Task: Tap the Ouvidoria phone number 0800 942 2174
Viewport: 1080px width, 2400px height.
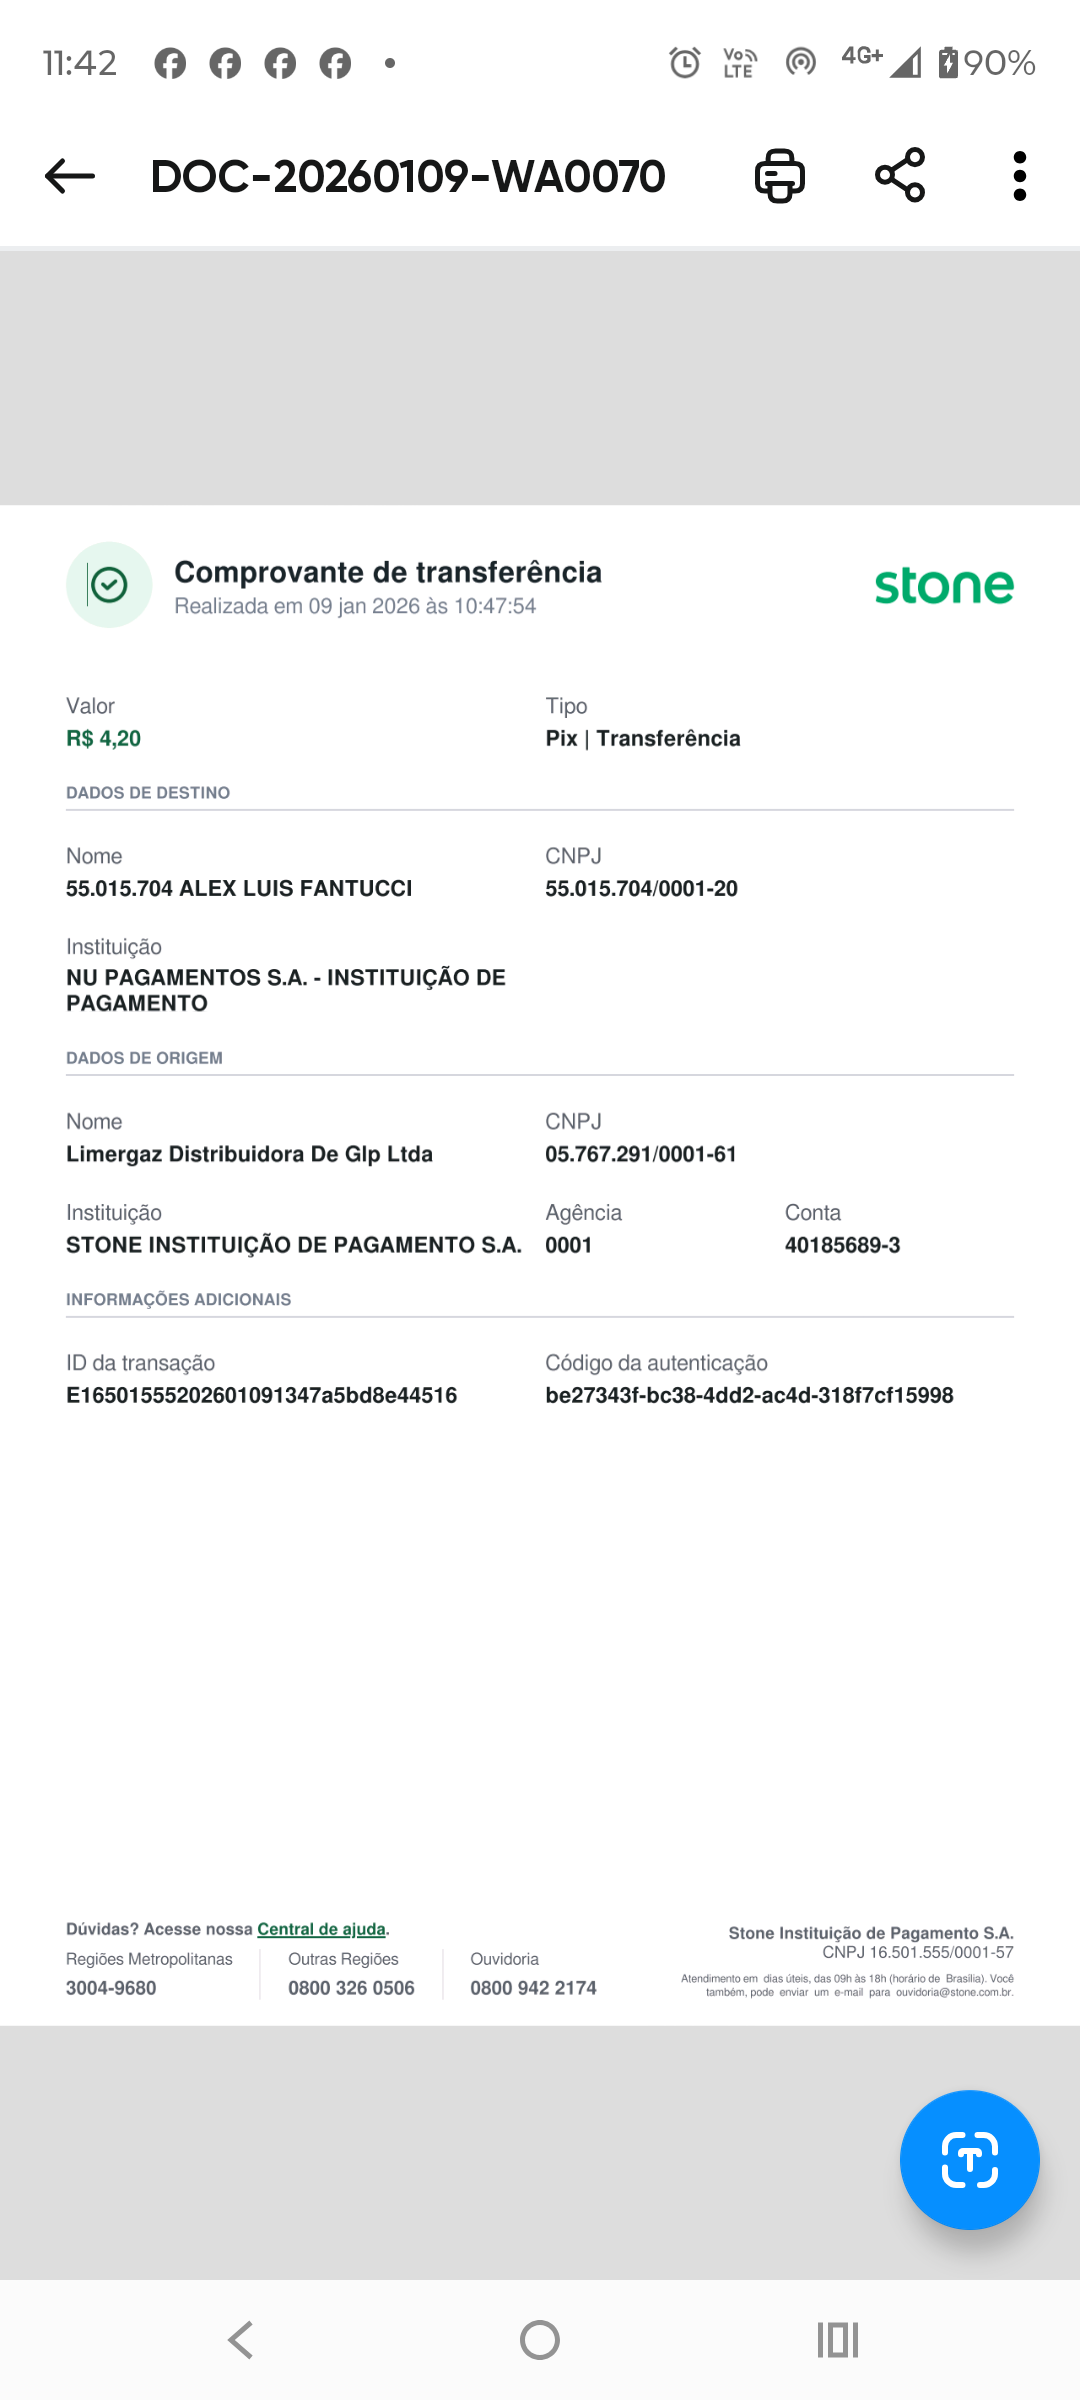Action: pos(533,1988)
